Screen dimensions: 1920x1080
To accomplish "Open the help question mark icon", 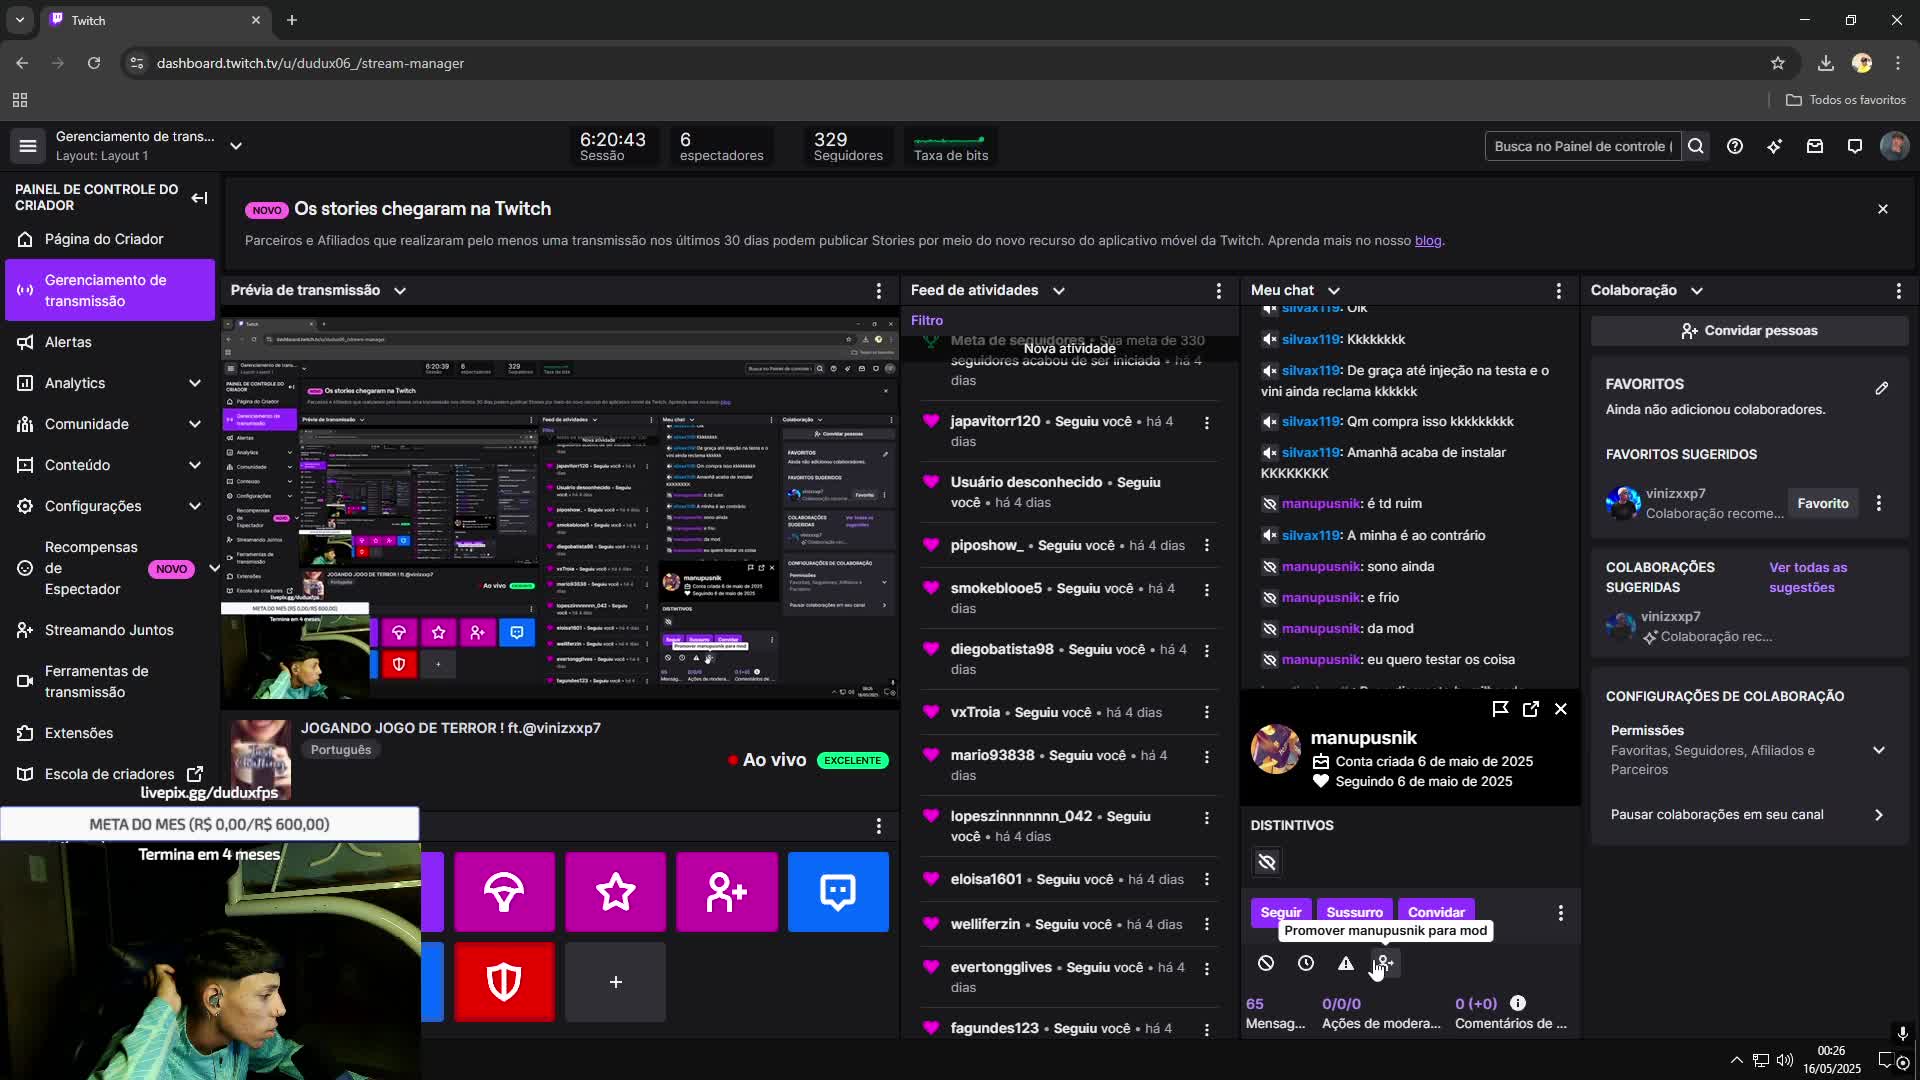I will 1735,146.
